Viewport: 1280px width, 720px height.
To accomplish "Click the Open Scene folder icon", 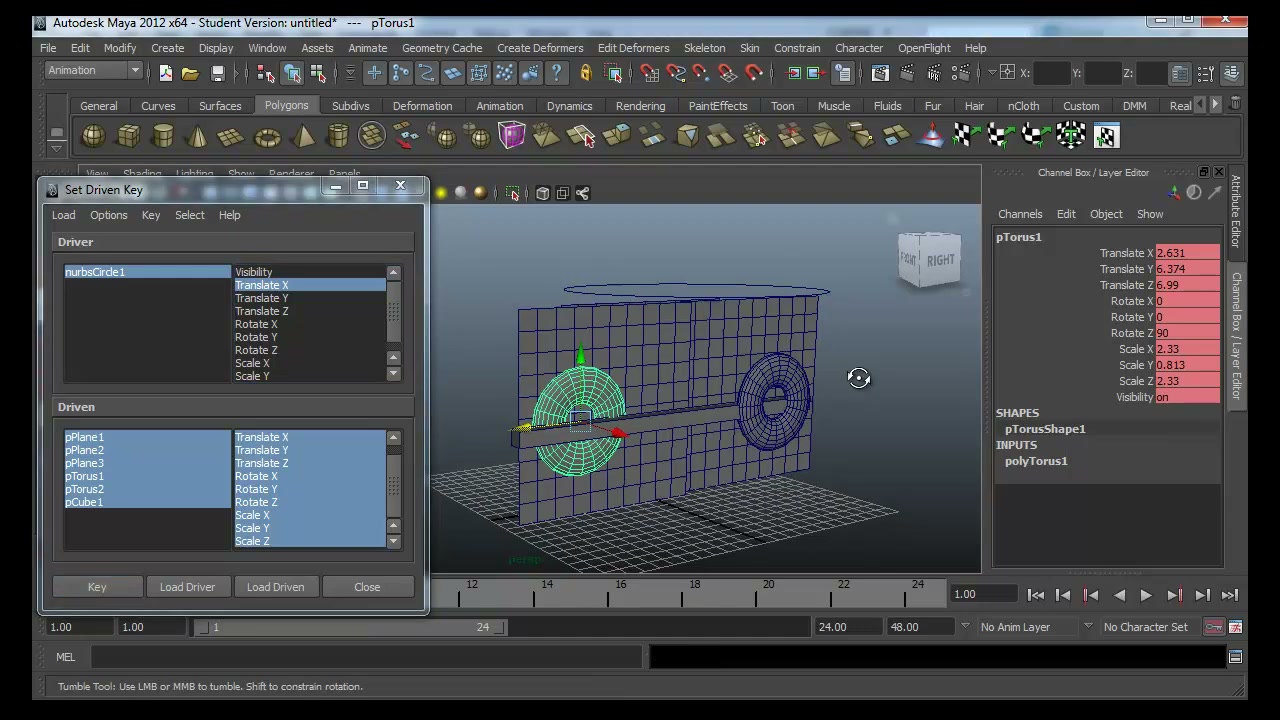I will (x=190, y=73).
